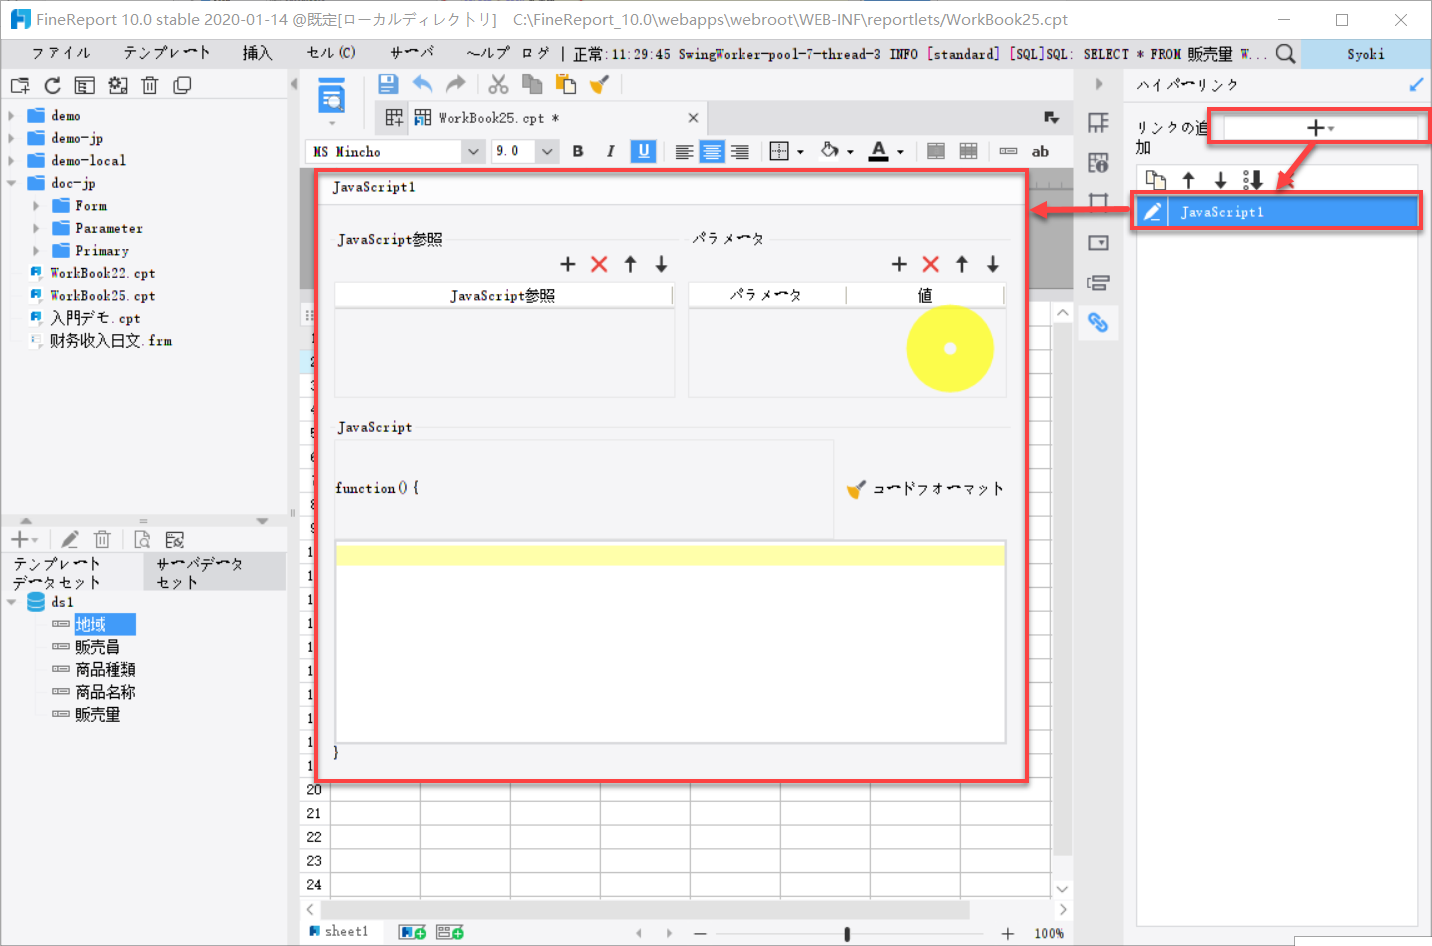Move パラメータ row up

[x=962, y=264]
